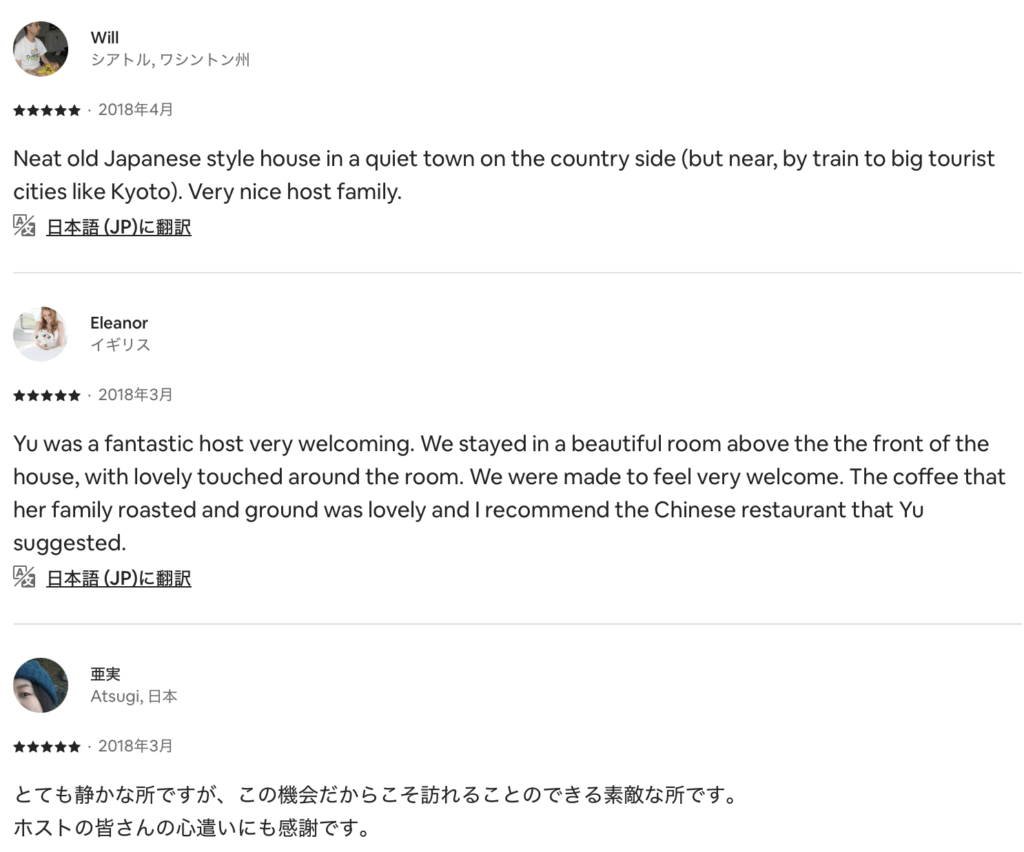
Task: Click Will's location シアトル, ワシントン州
Action: pyautogui.click(x=170, y=60)
